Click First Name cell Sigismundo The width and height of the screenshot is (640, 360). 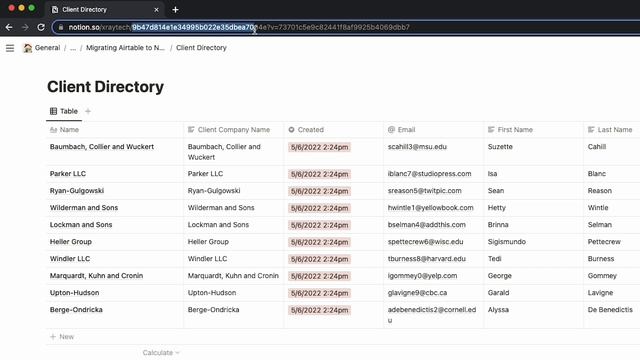507,242
